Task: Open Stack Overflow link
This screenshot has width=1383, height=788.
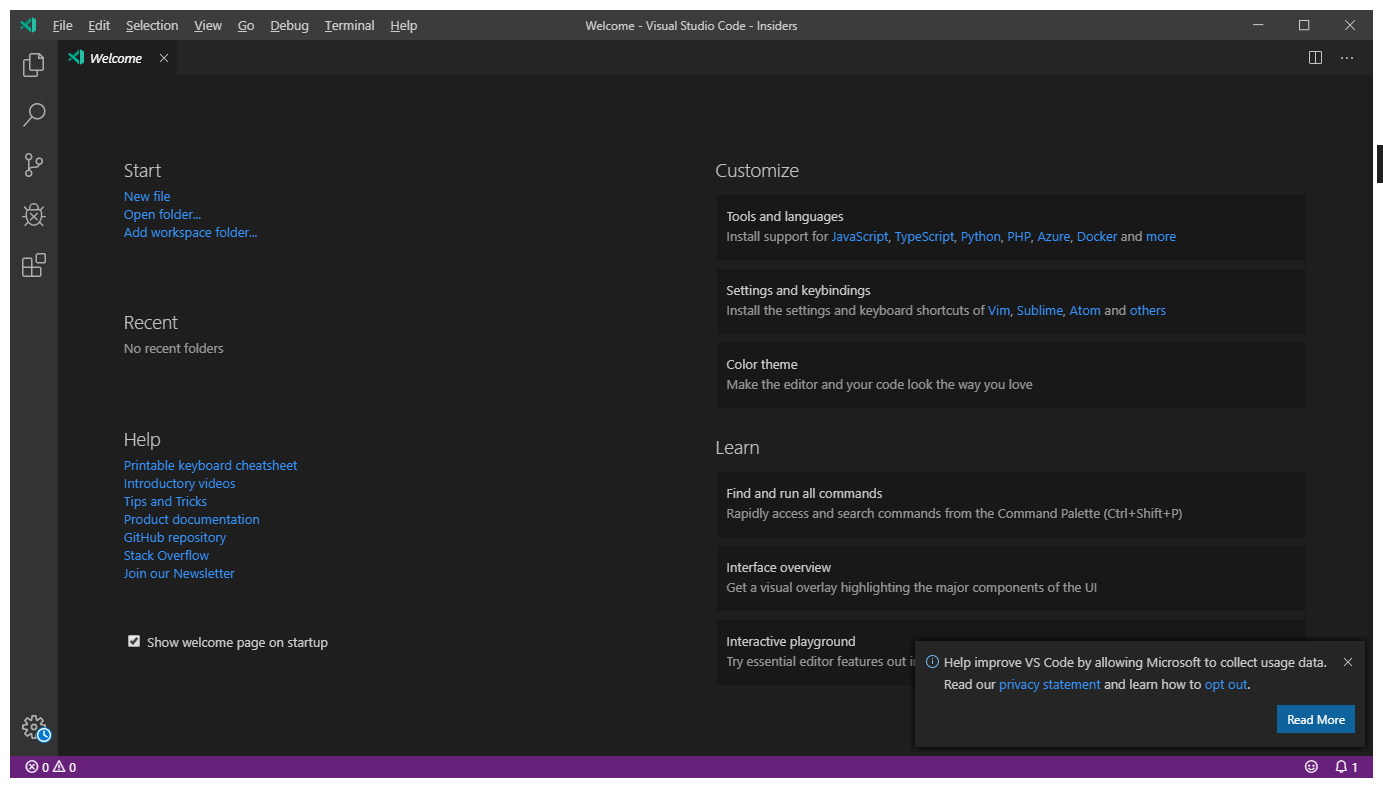Action: 166,555
